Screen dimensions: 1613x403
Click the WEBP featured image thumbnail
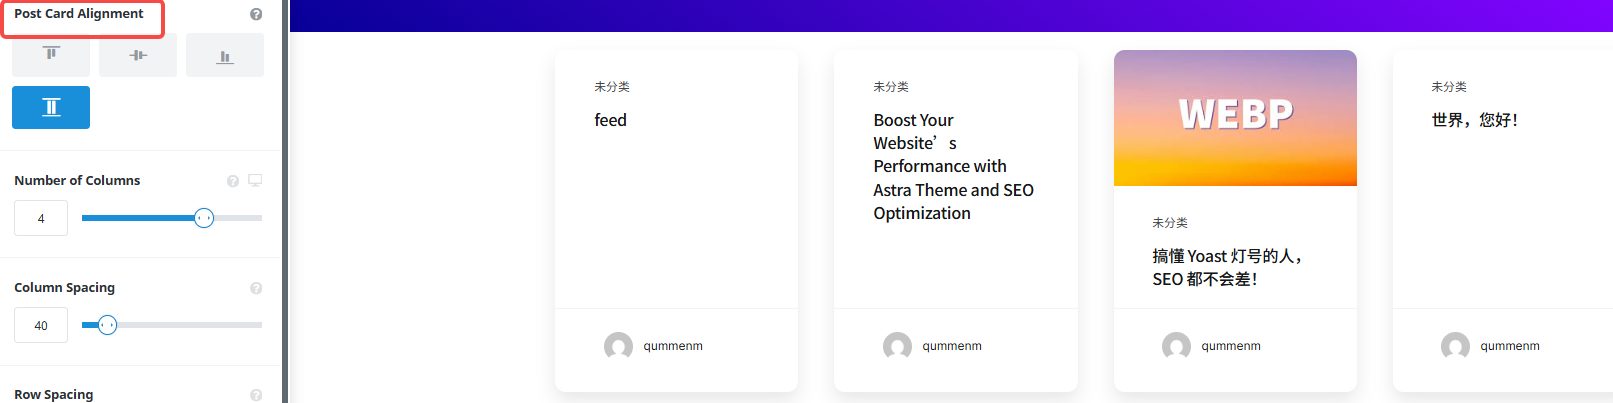pos(1235,118)
